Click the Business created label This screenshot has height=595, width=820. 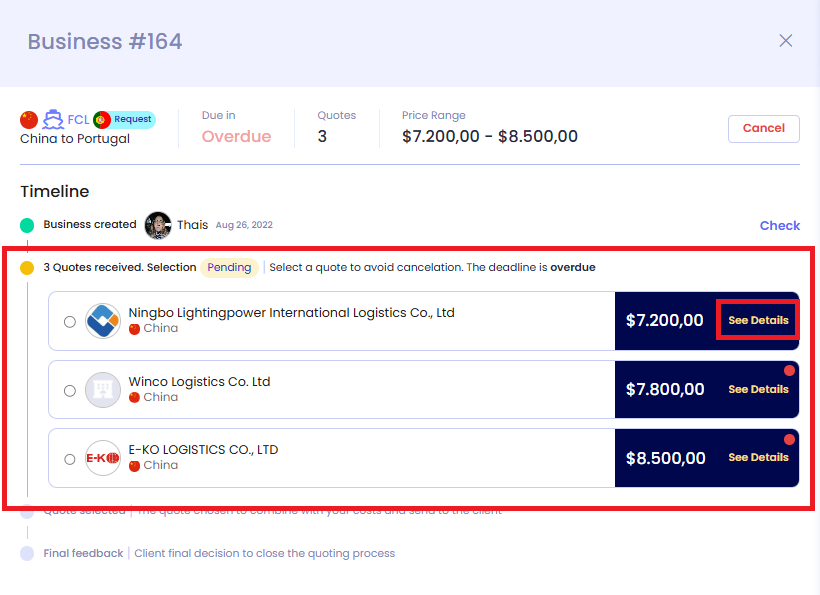click(x=90, y=224)
